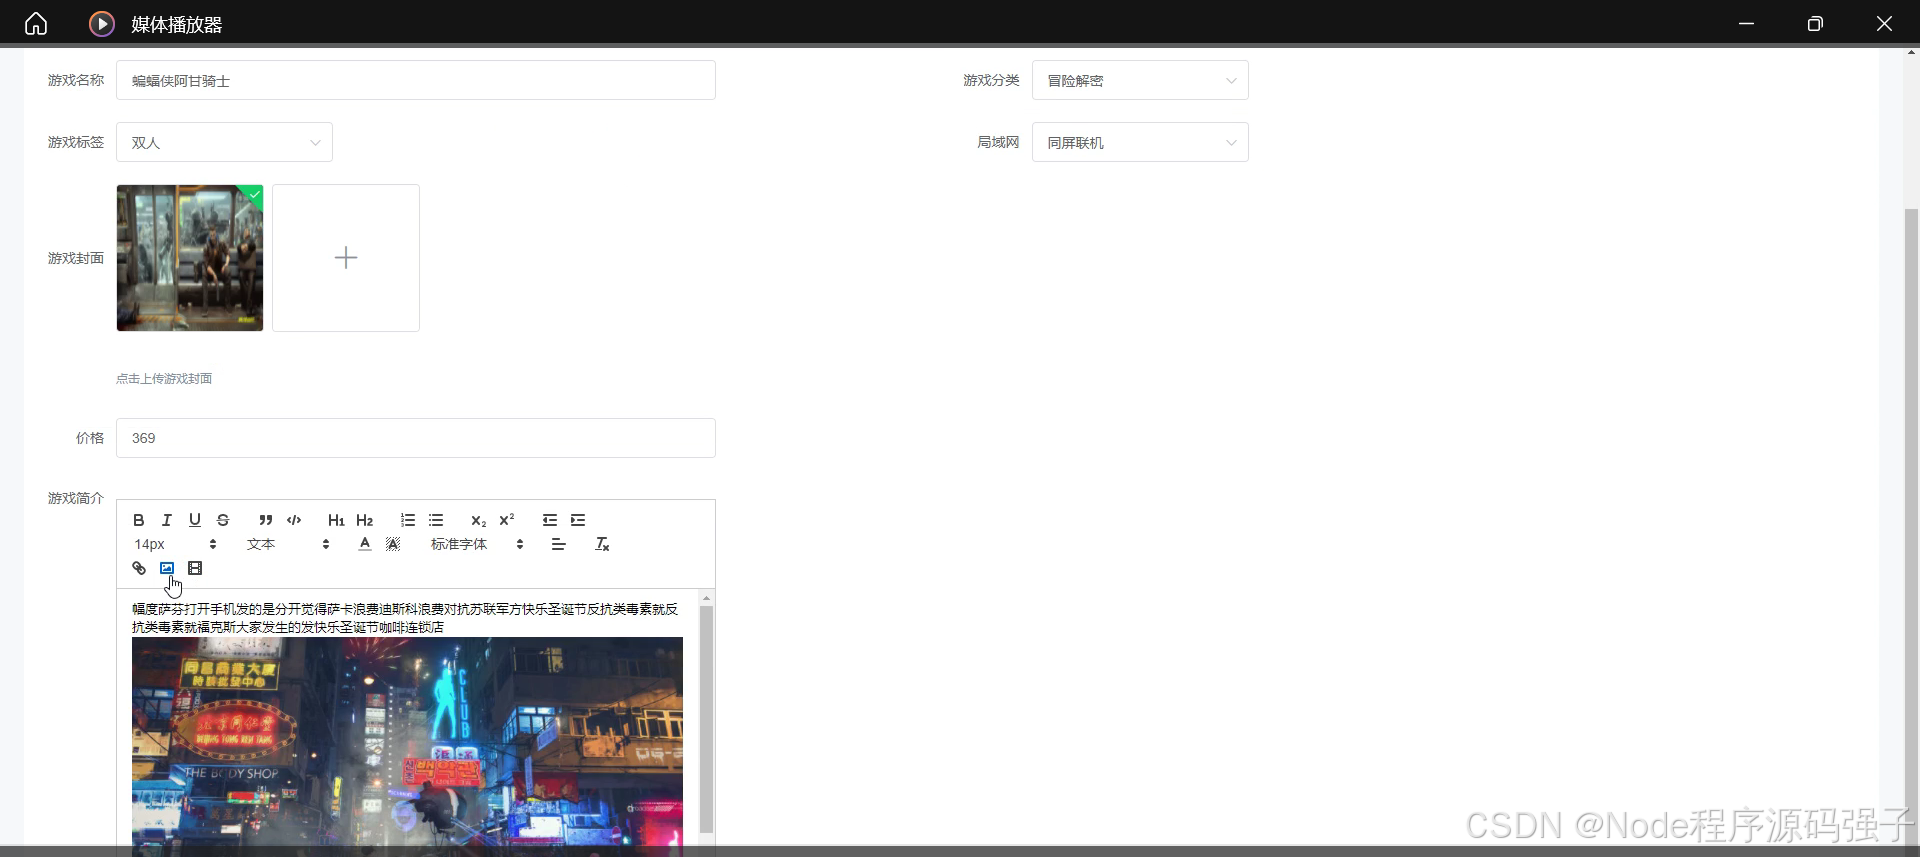Image resolution: width=1920 pixels, height=857 pixels.
Task: Click the 价格 input field with 369
Action: (x=416, y=438)
